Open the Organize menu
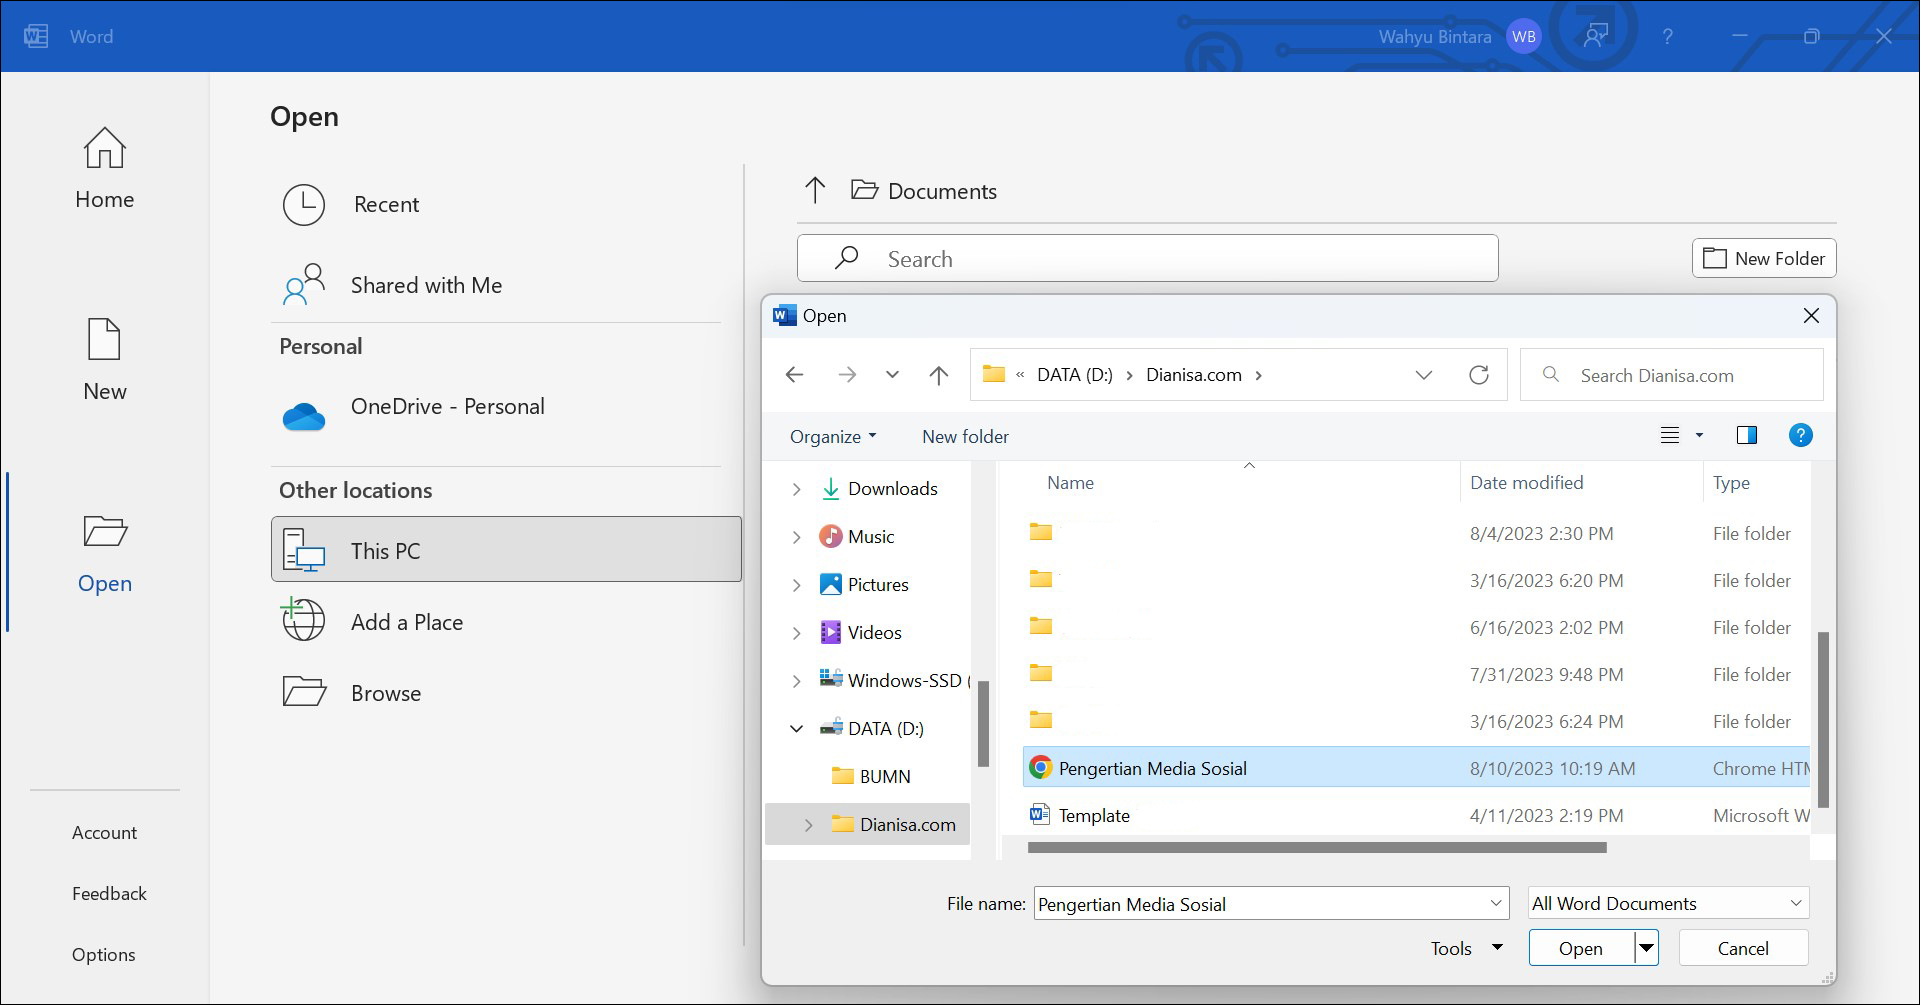This screenshot has width=1920, height=1005. click(x=832, y=436)
